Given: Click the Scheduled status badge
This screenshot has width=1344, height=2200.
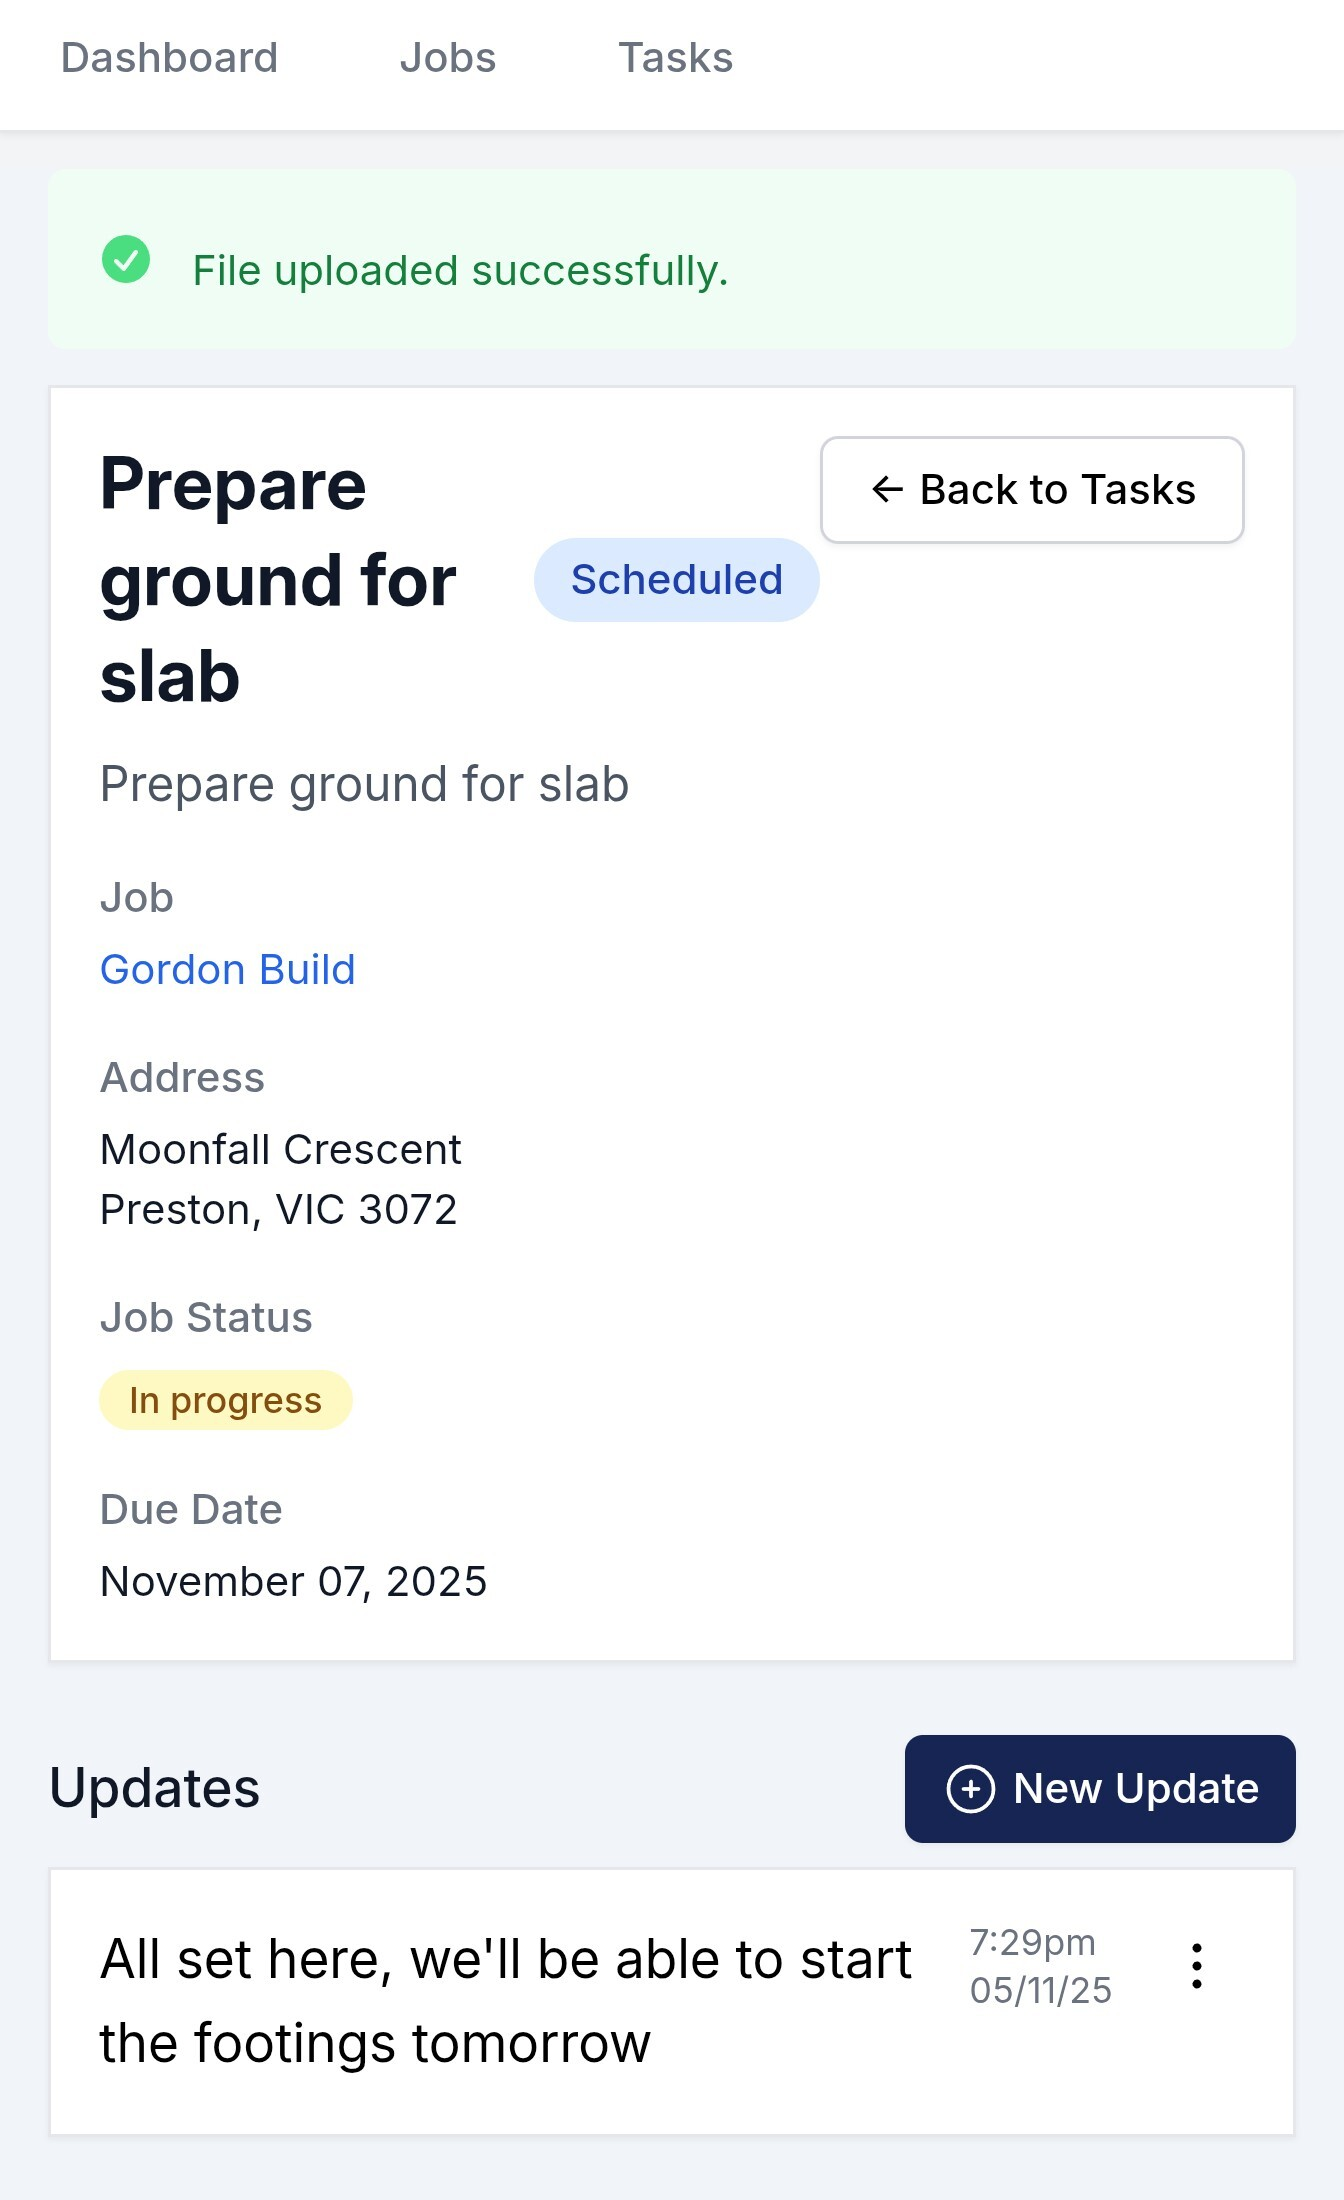Looking at the screenshot, I should [x=676, y=580].
